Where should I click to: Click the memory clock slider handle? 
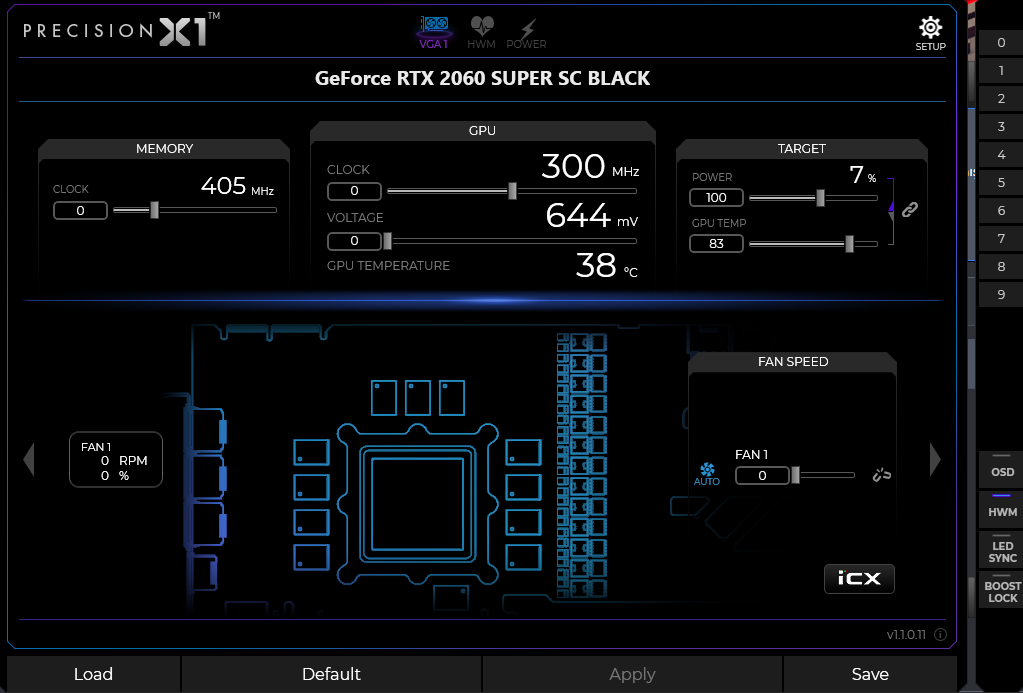(x=155, y=210)
